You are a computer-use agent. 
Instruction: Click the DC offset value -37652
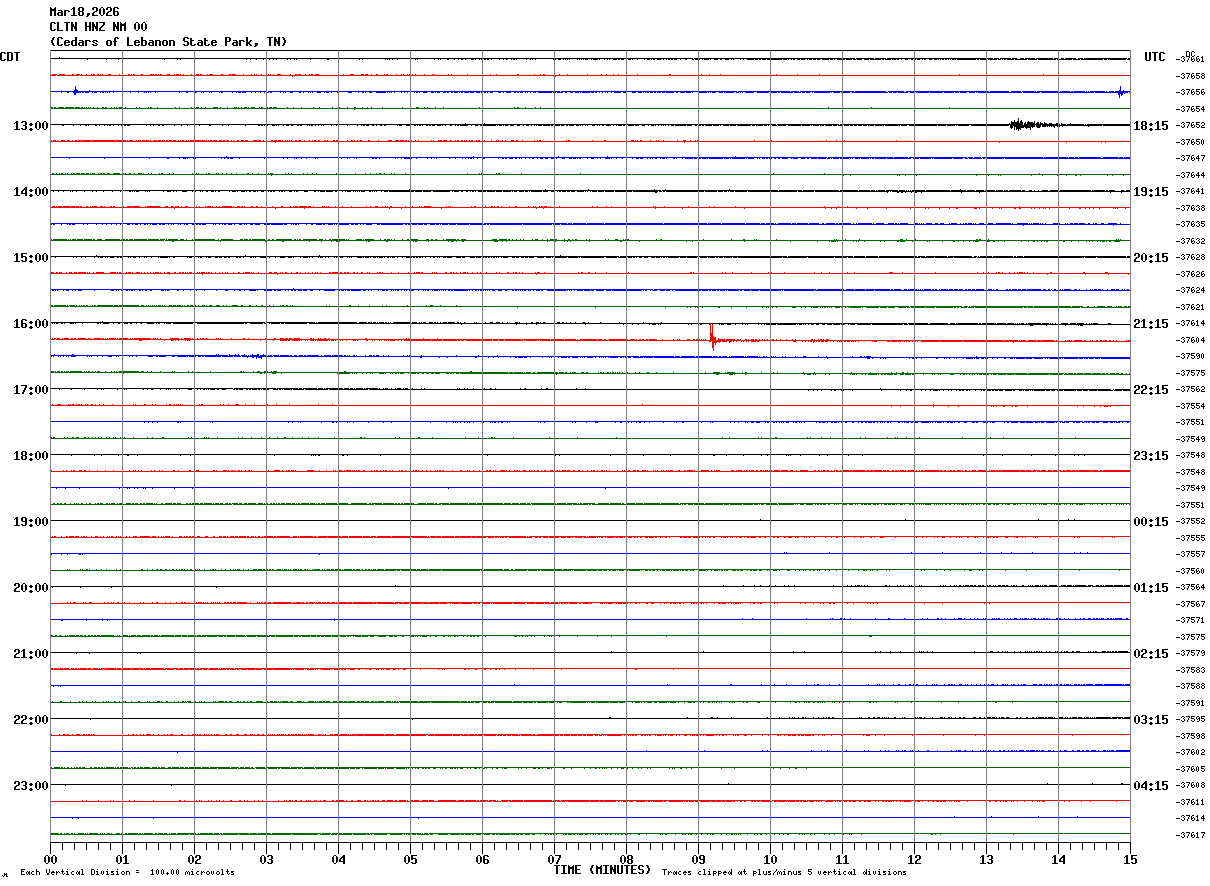1190,126
